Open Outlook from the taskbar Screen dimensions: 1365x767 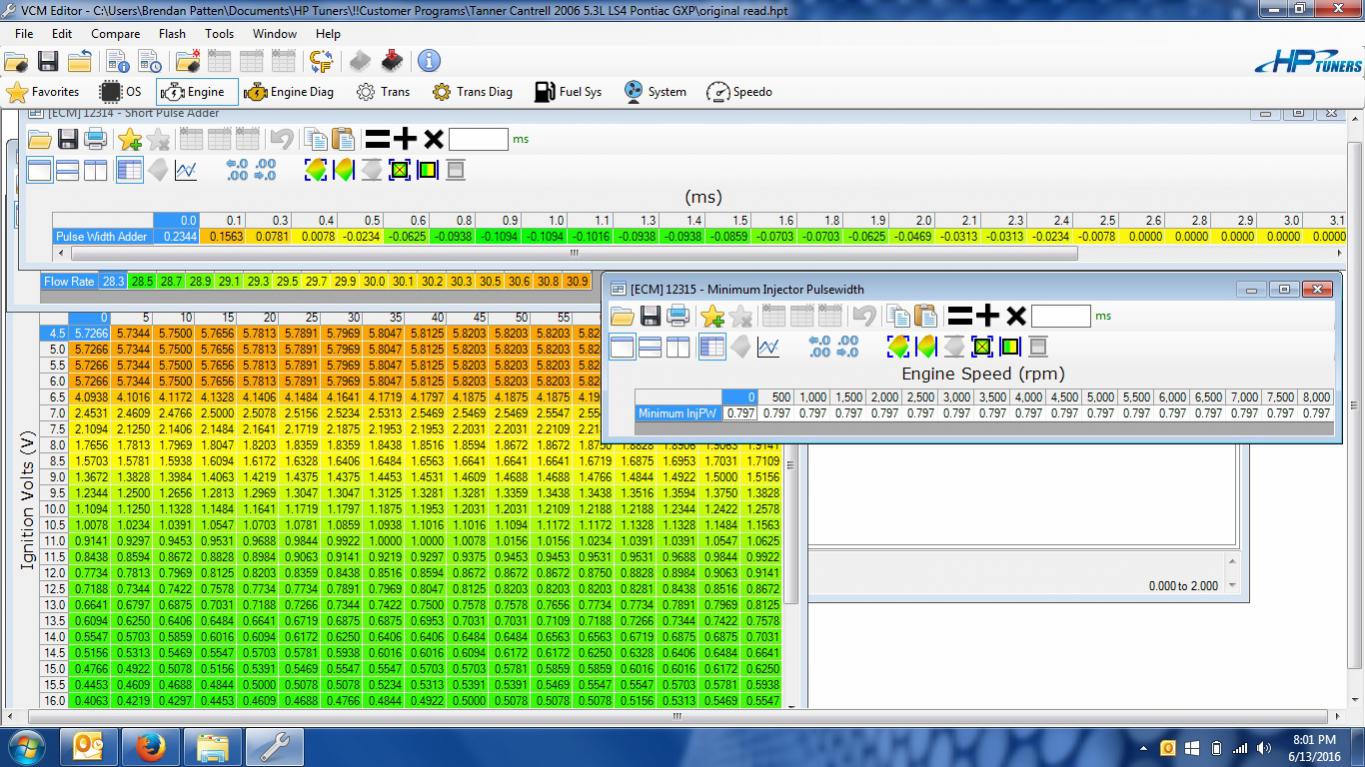[88, 747]
